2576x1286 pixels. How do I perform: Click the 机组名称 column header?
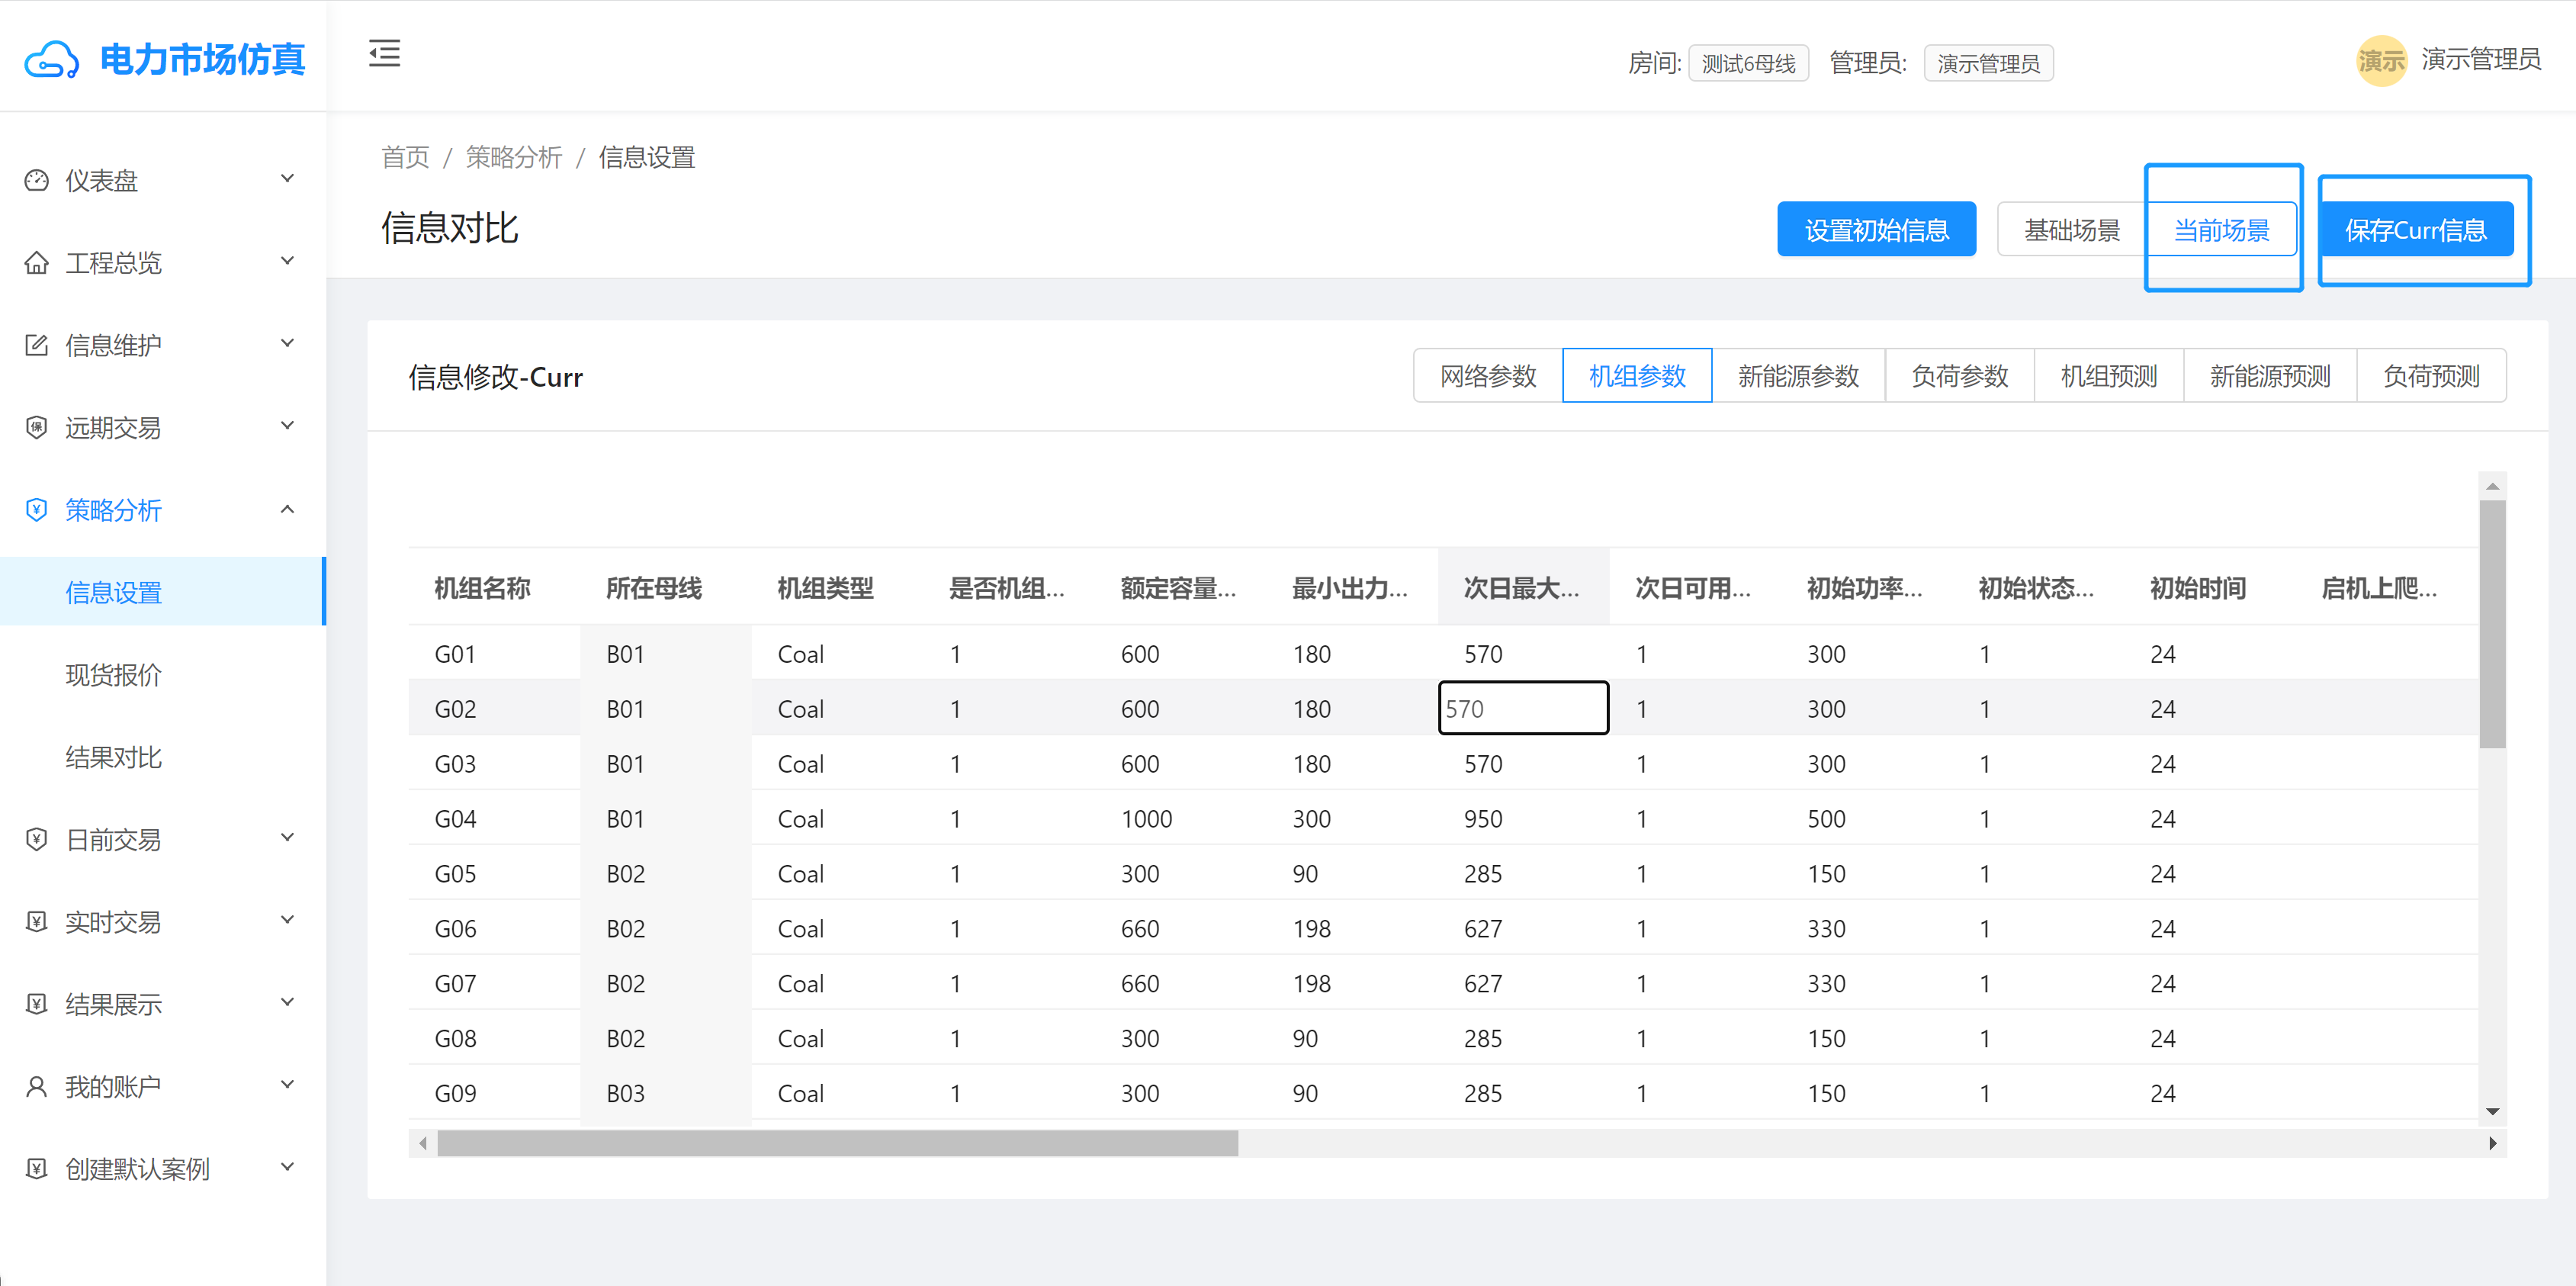coord(494,587)
